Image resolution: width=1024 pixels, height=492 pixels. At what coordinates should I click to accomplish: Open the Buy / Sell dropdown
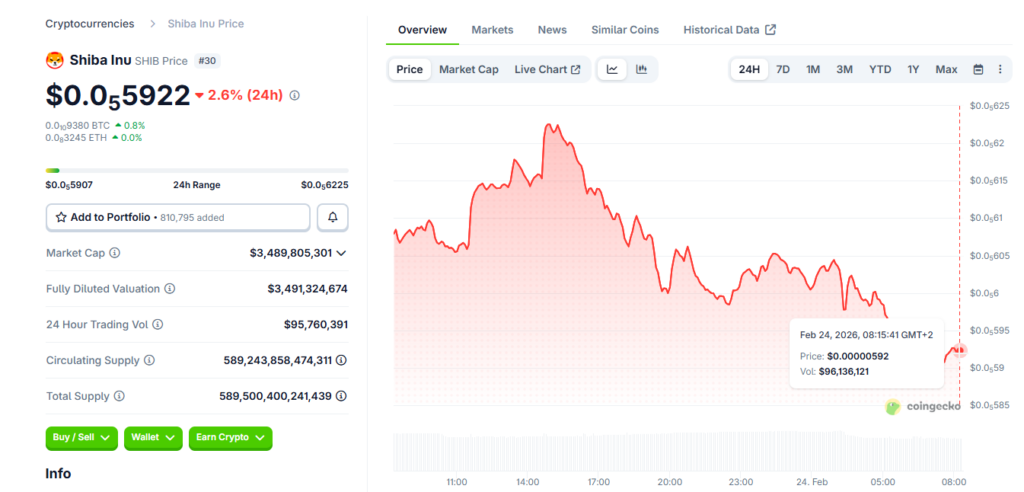click(81, 438)
